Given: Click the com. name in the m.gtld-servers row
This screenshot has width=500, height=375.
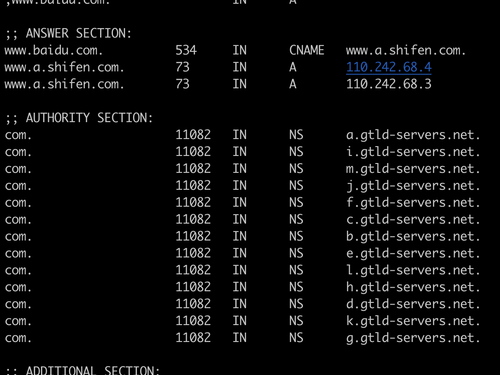Looking at the screenshot, I should [18, 169].
